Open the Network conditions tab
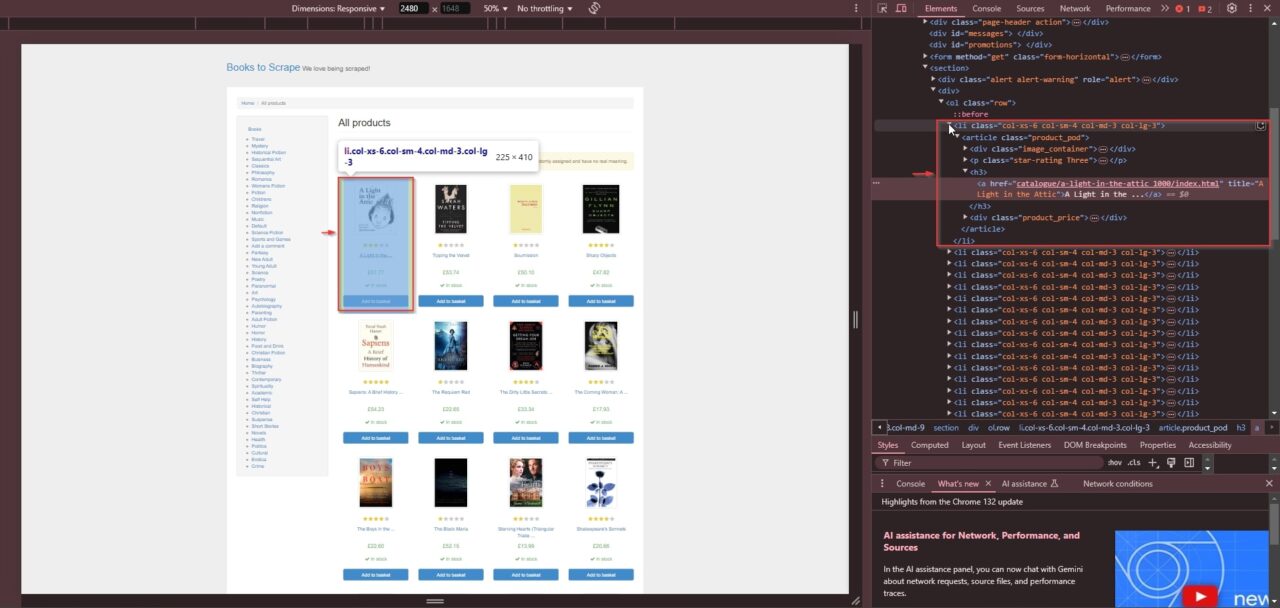This screenshot has width=1280, height=608. click(x=1119, y=483)
